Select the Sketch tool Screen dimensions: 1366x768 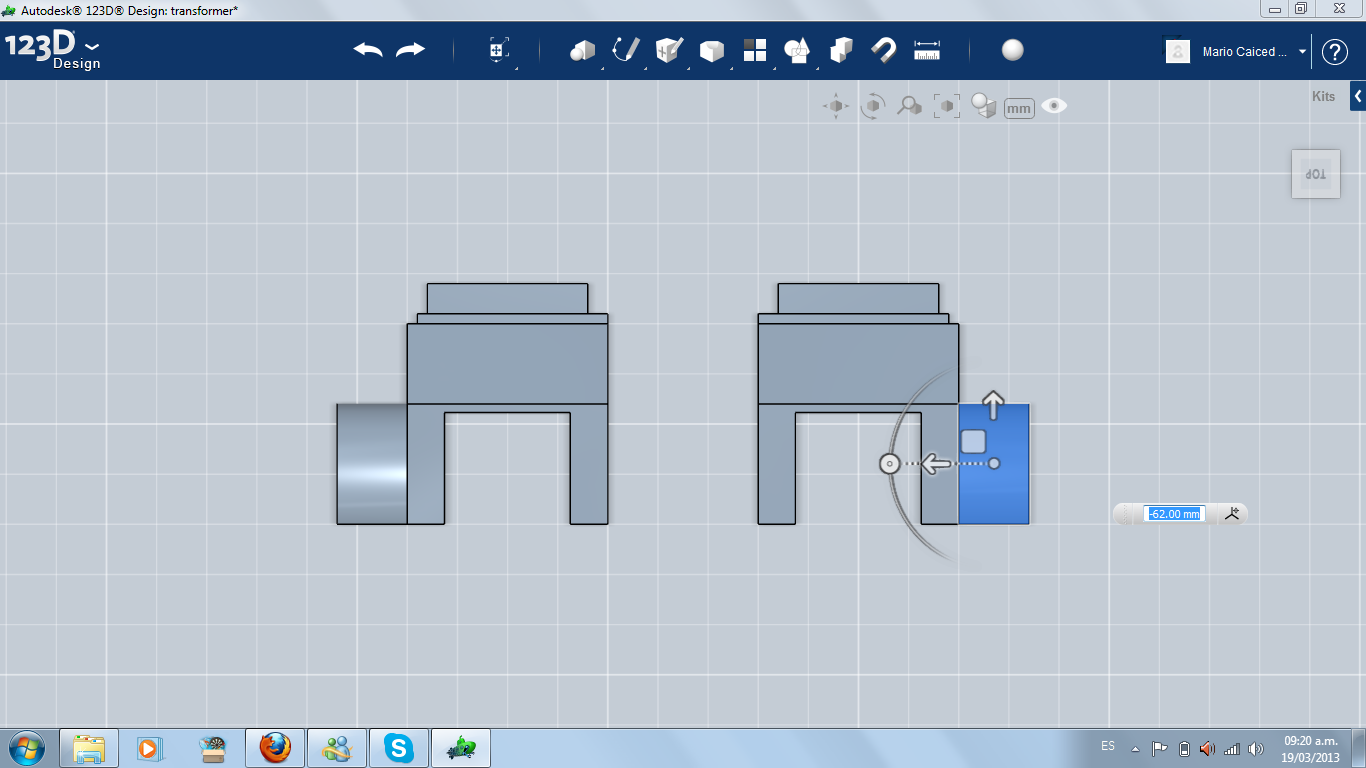626,50
